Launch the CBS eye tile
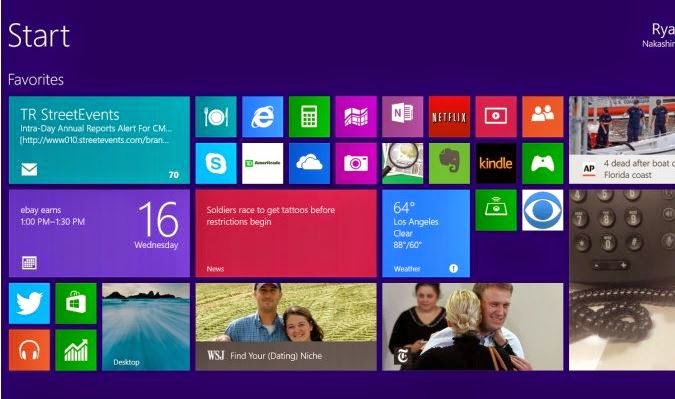The image size is (675, 399). 542,210
